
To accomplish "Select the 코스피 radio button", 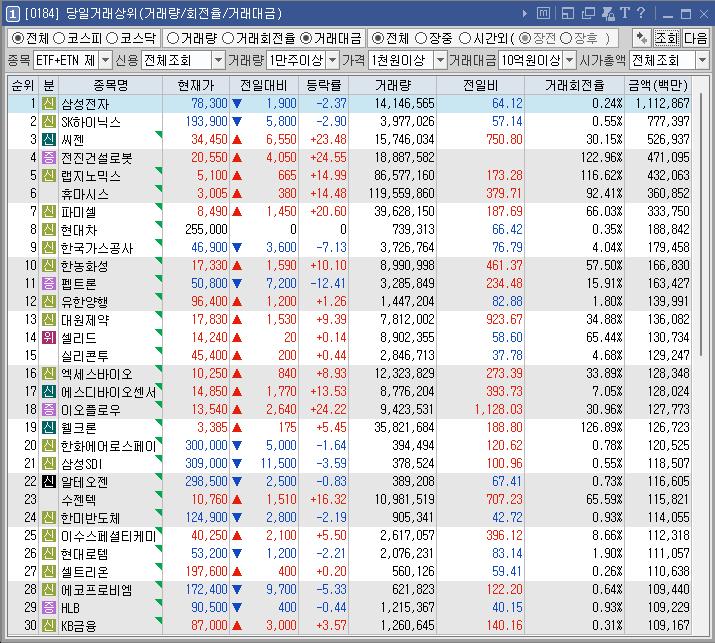I will coord(59,38).
